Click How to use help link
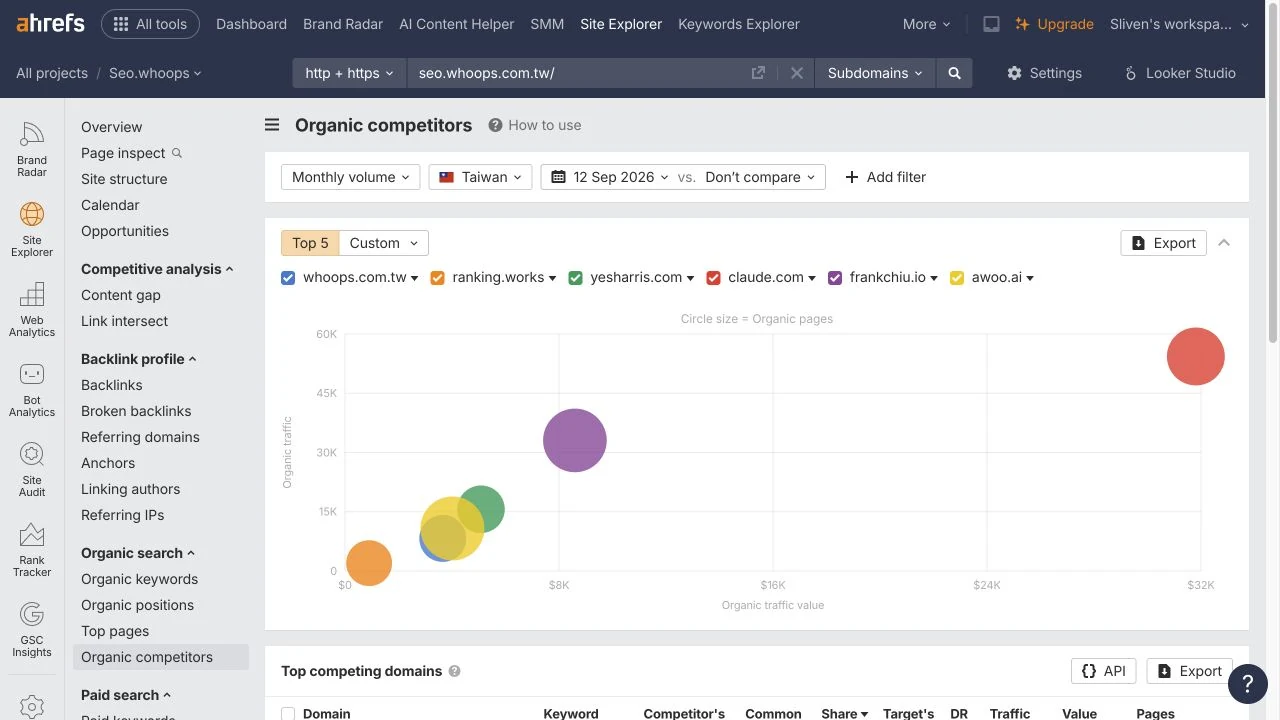 coord(535,125)
